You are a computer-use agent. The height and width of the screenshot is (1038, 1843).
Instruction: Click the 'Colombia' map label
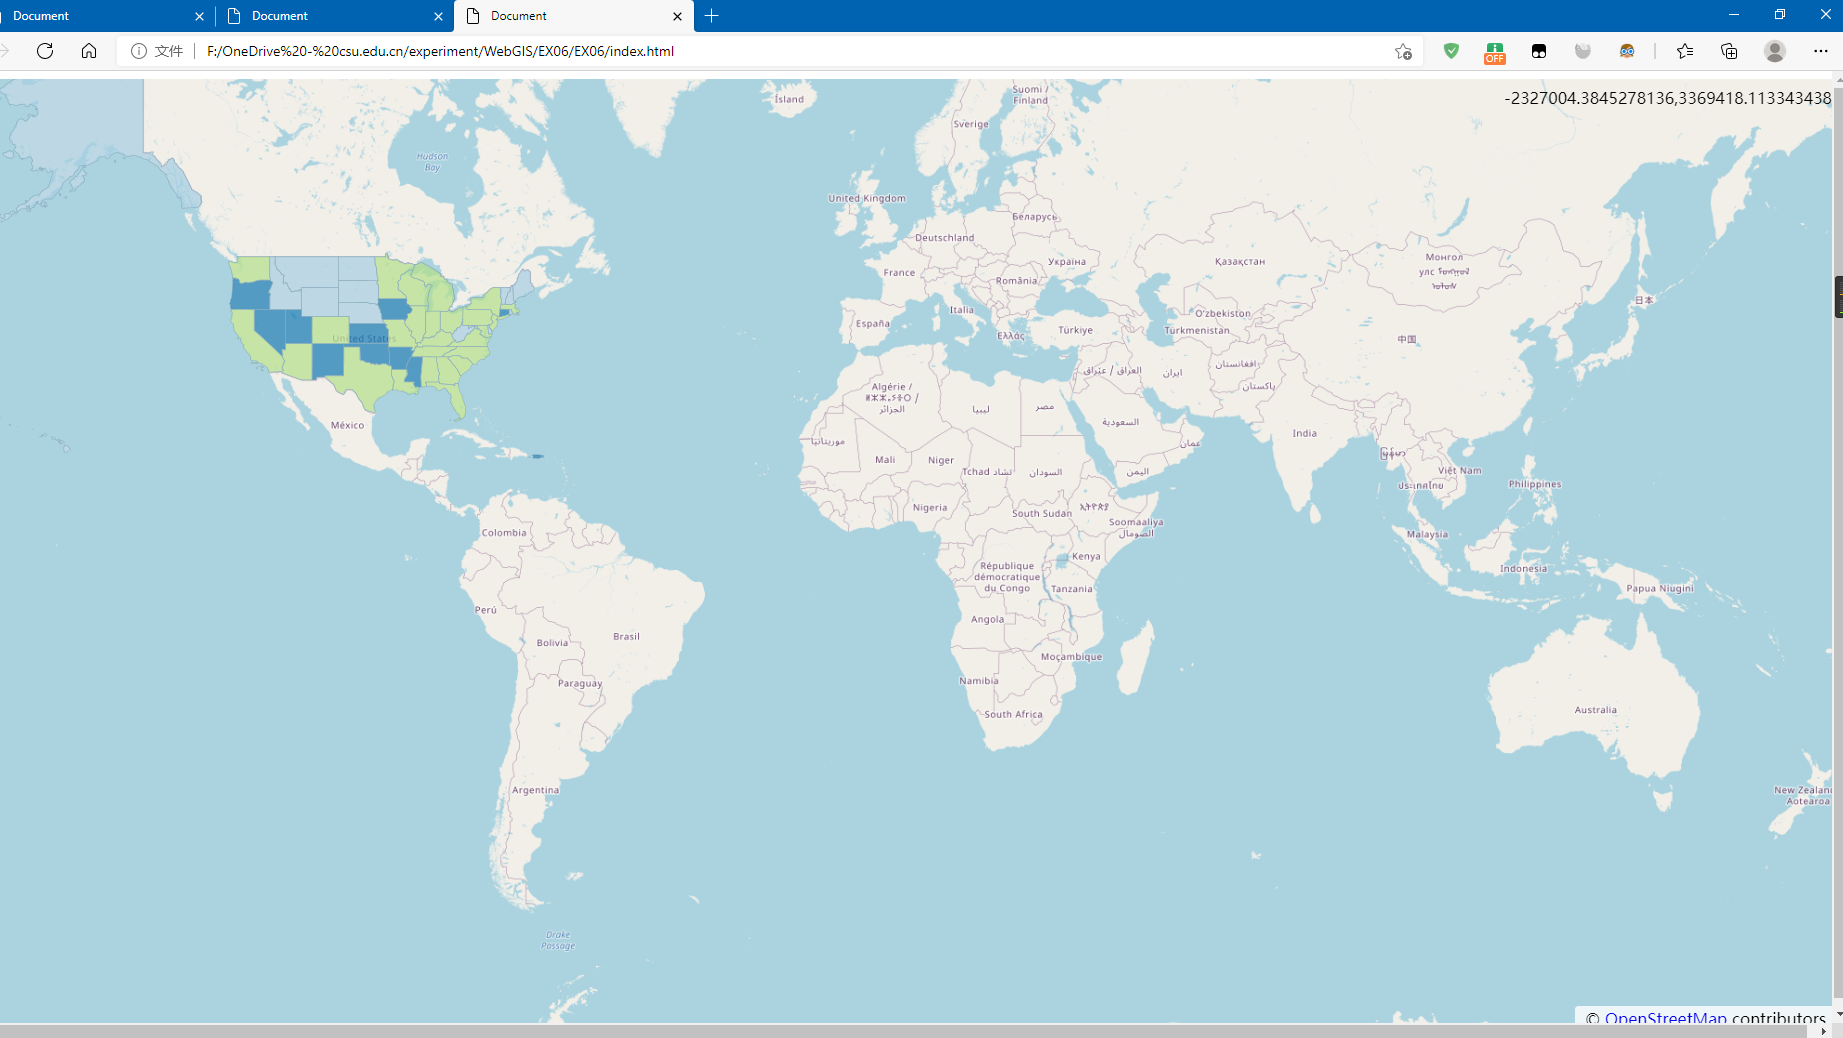coord(504,533)
